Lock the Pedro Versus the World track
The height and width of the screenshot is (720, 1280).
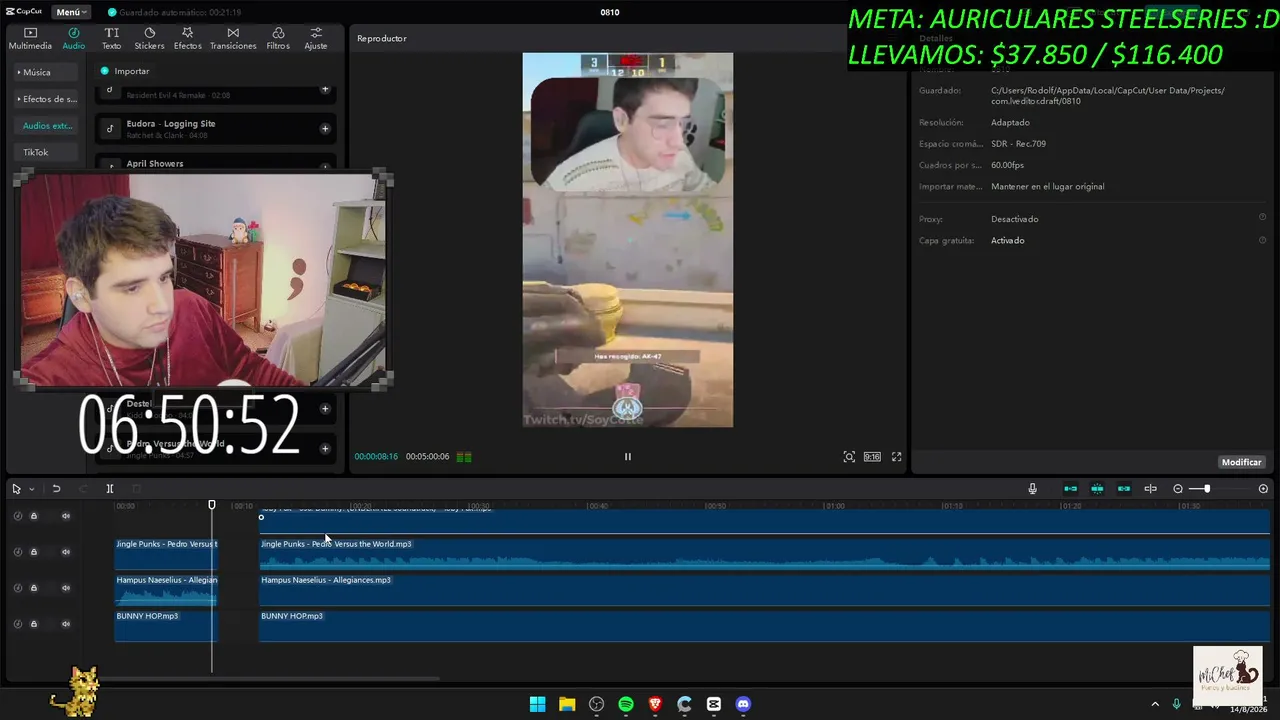click(x=33, y=552)
